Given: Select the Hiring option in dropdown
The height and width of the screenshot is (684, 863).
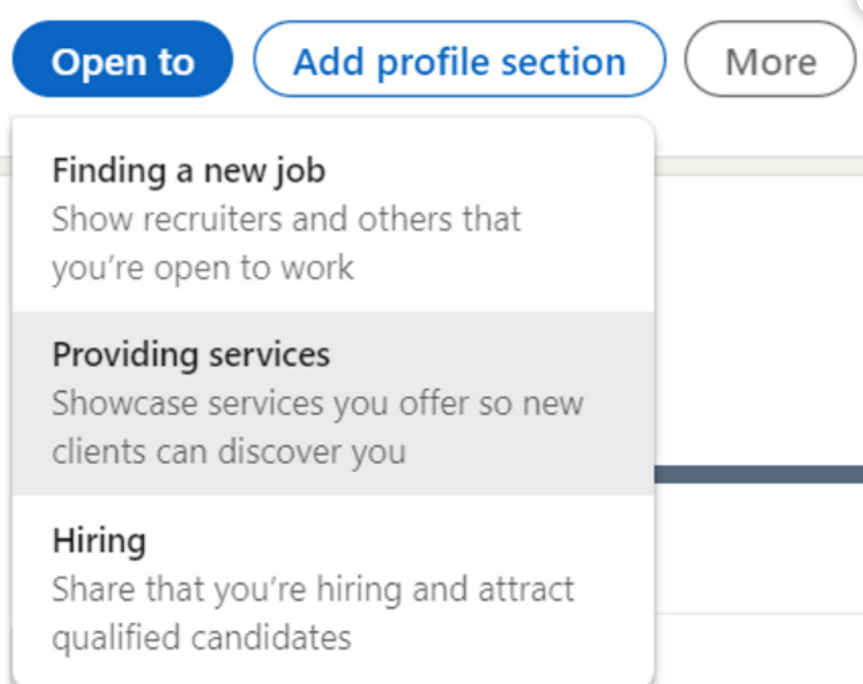Looking at the screenshot, I should tap(333, 589).
